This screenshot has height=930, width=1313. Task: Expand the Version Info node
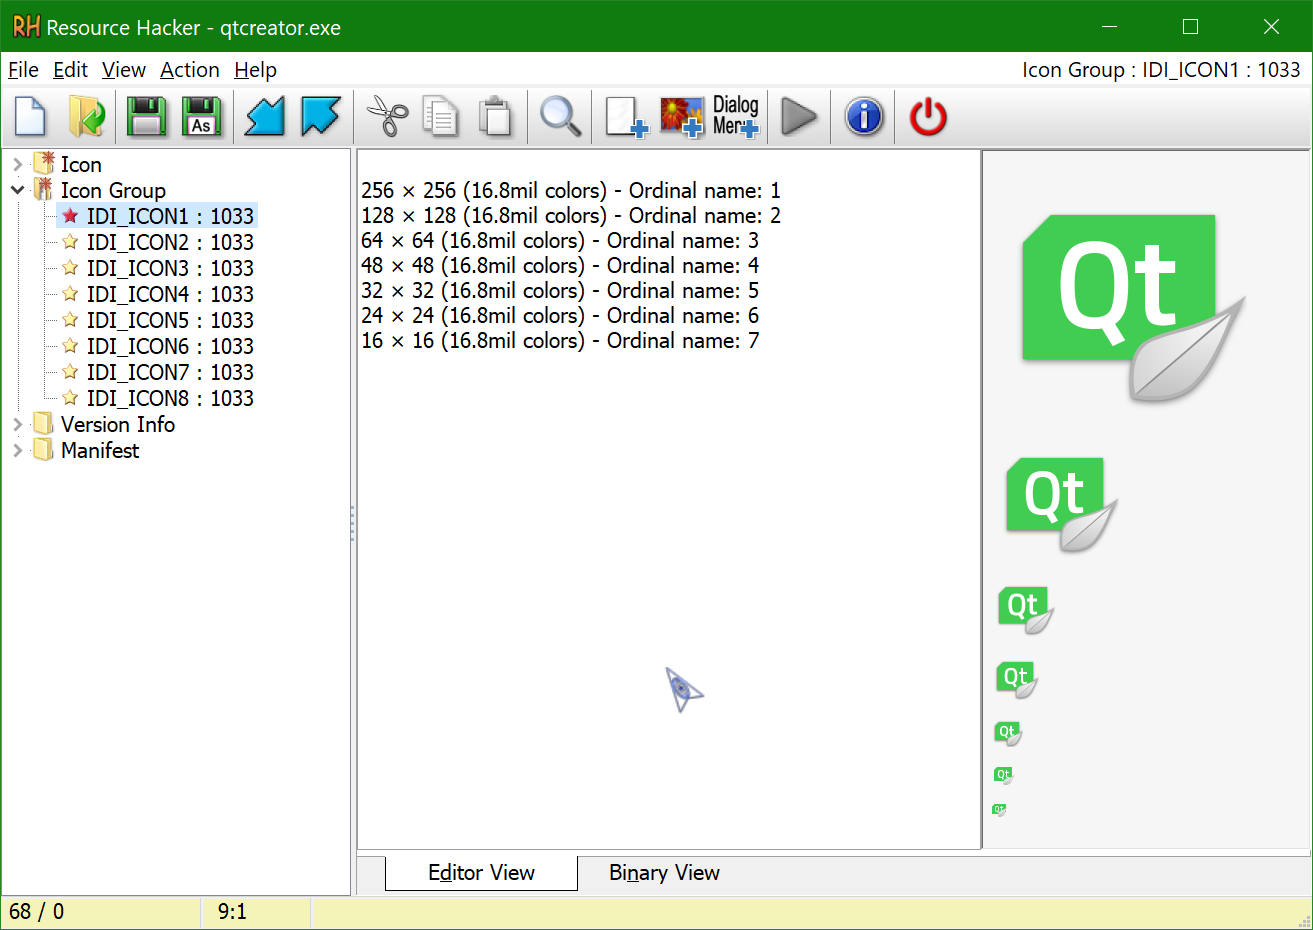pyautogui.click(x=17, y=424)
